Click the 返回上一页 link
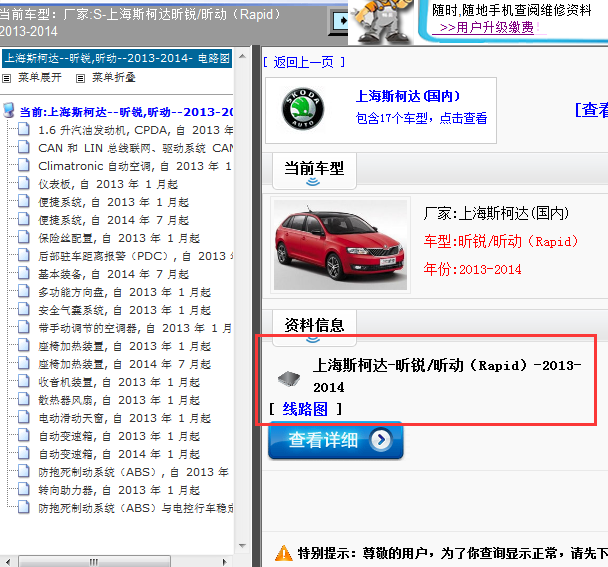This screenshot has width=608, height=567. pyautogui.click(x=303, y=62)
